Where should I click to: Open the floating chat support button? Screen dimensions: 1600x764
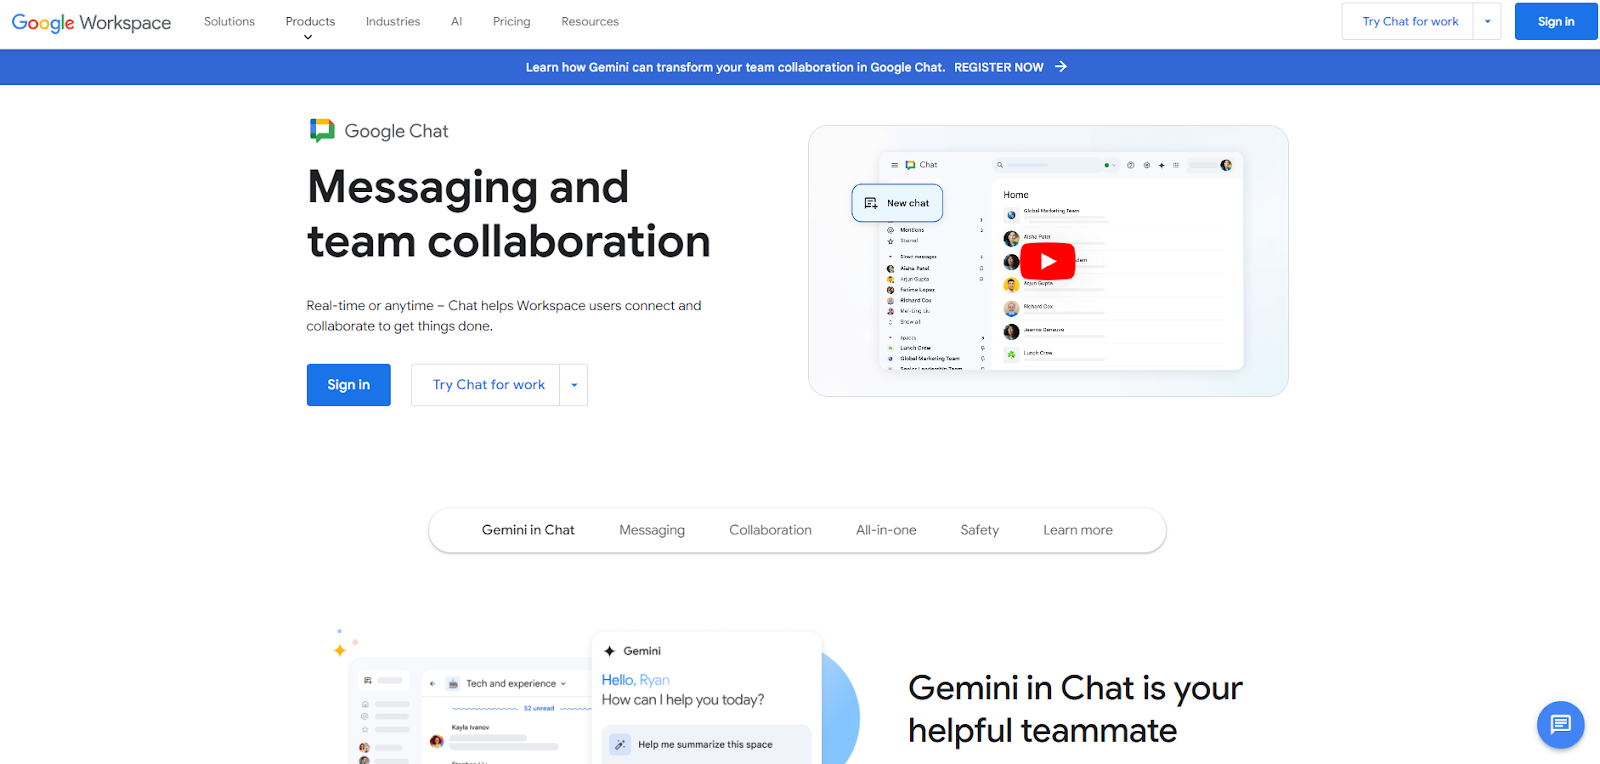click(x=1560, y=724)
